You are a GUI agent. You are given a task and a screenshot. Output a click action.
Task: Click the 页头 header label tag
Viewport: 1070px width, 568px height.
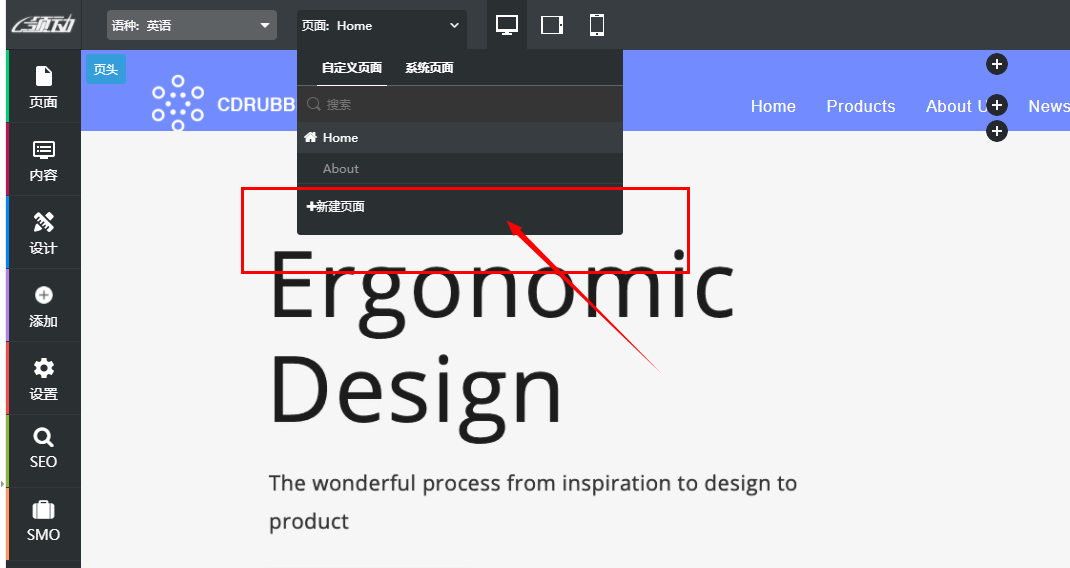tap(105, 69)
